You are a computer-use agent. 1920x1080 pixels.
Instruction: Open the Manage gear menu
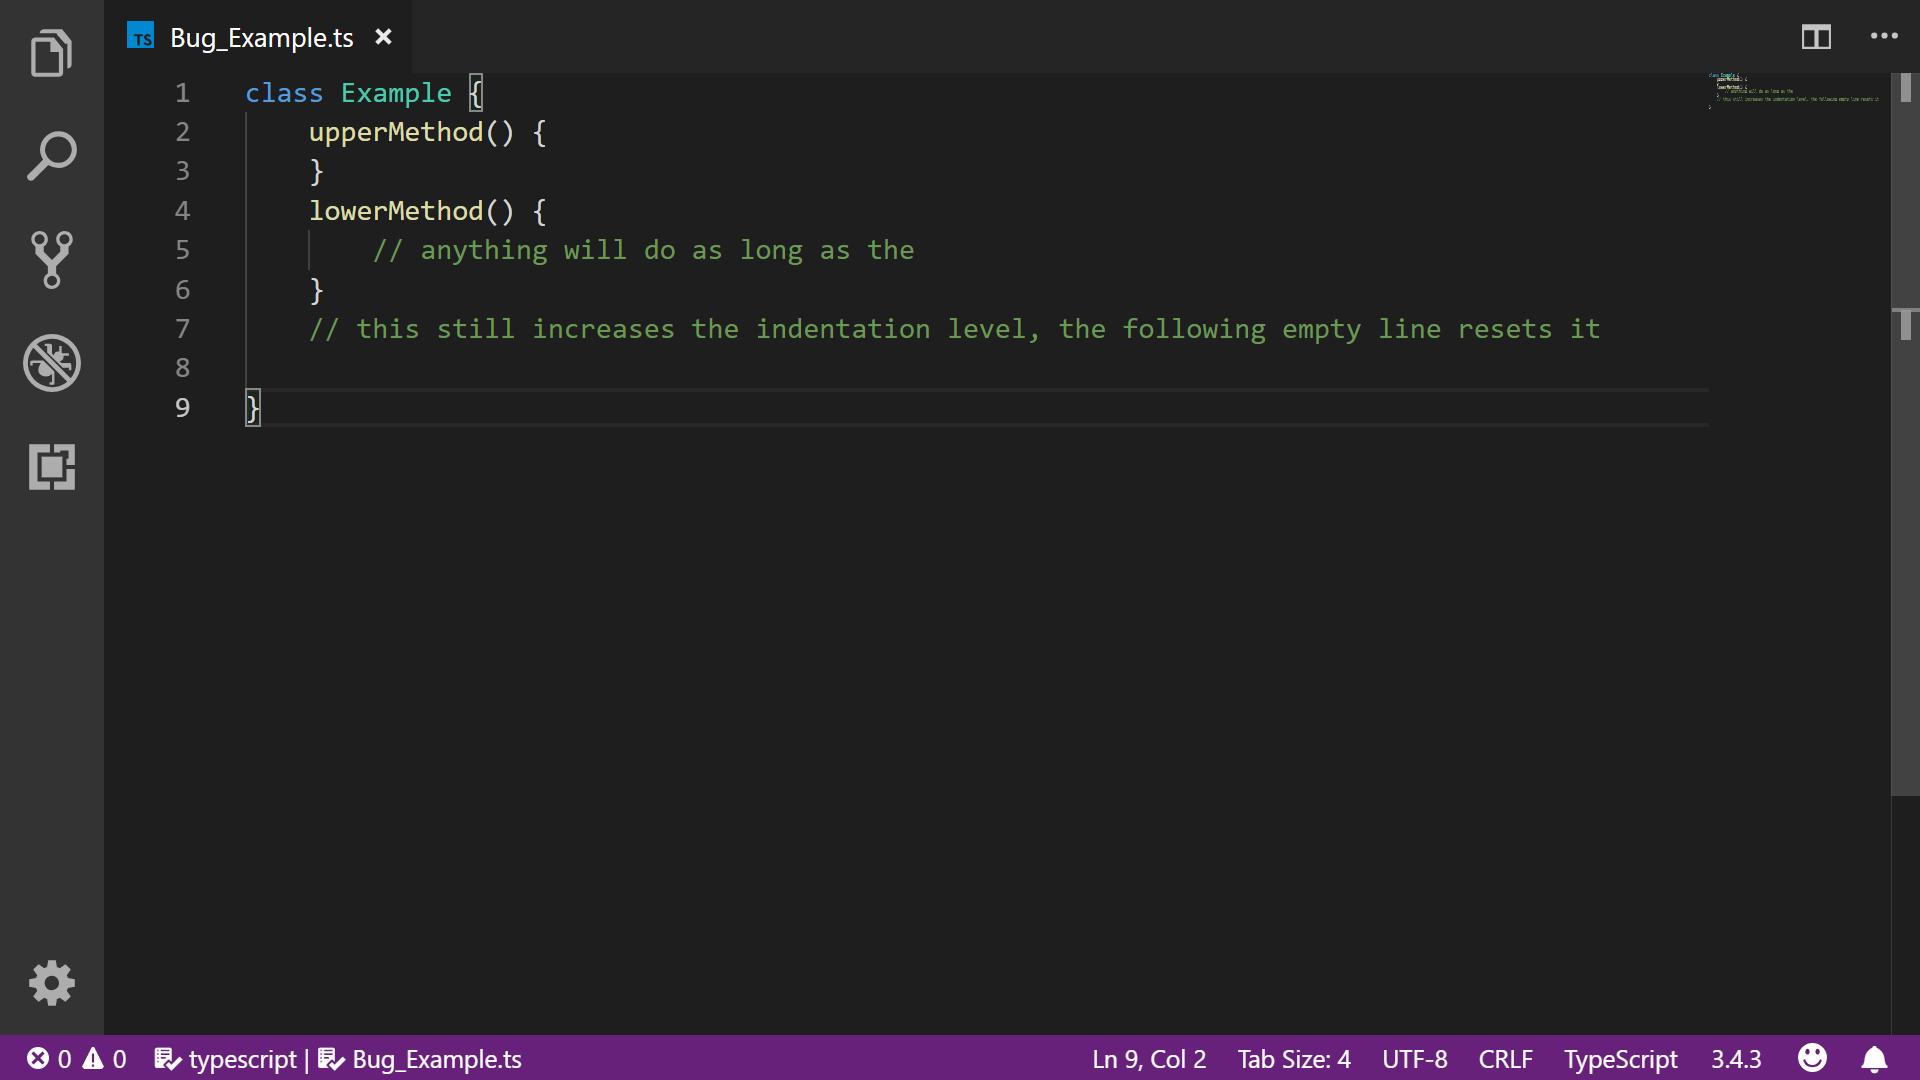tap(51, 983)
